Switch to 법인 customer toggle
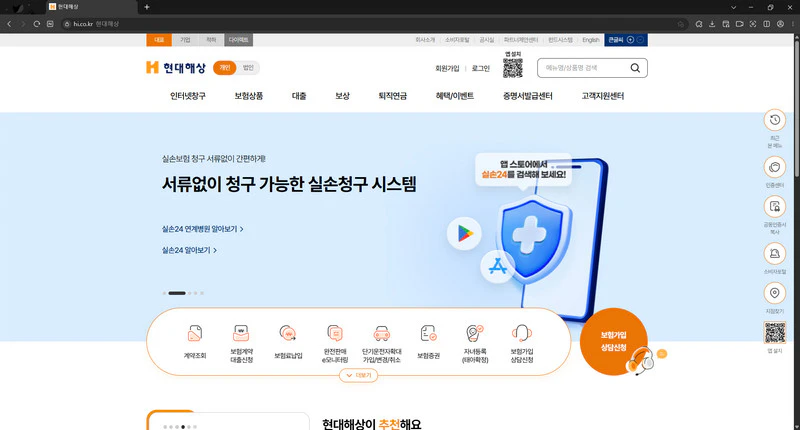 248,67
